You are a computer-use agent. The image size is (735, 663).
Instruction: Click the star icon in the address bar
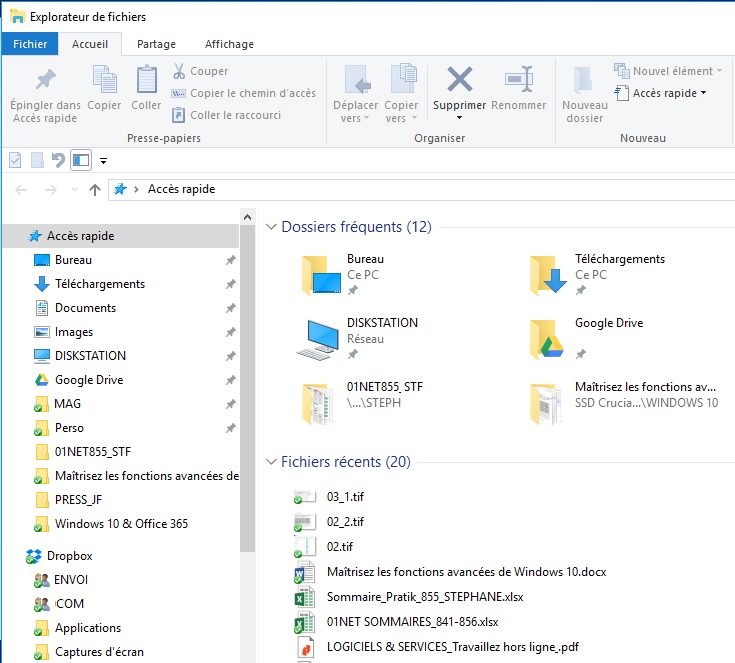[x=120, y=189]
